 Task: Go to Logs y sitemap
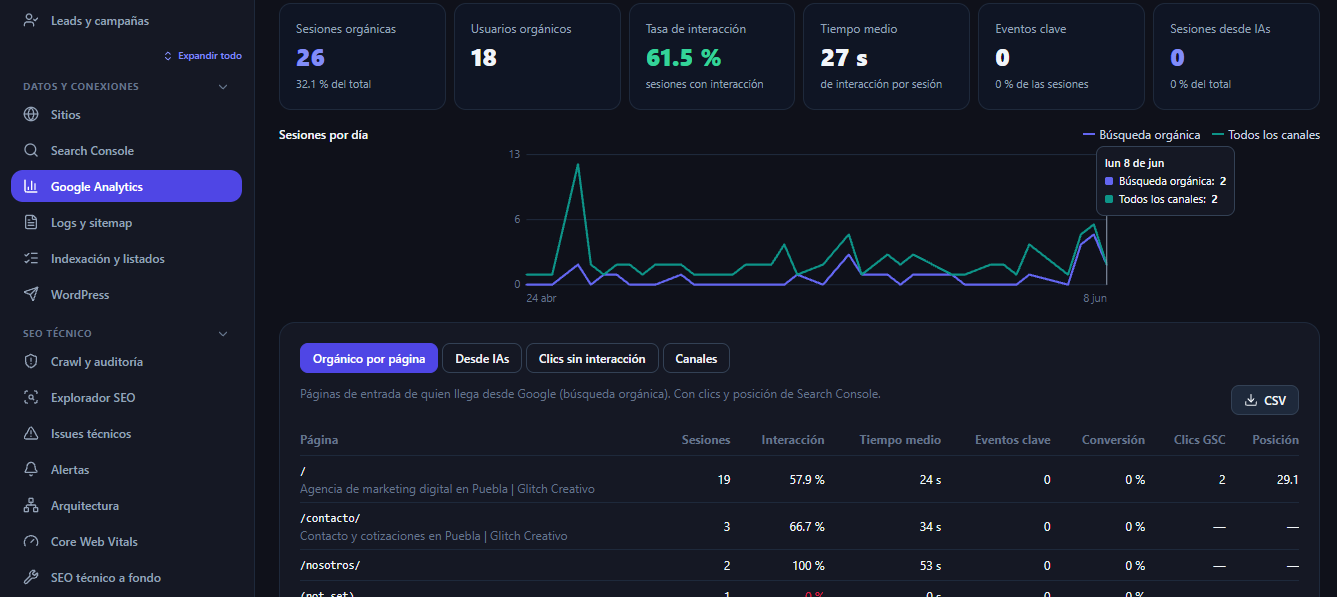[x=127, y=222]
